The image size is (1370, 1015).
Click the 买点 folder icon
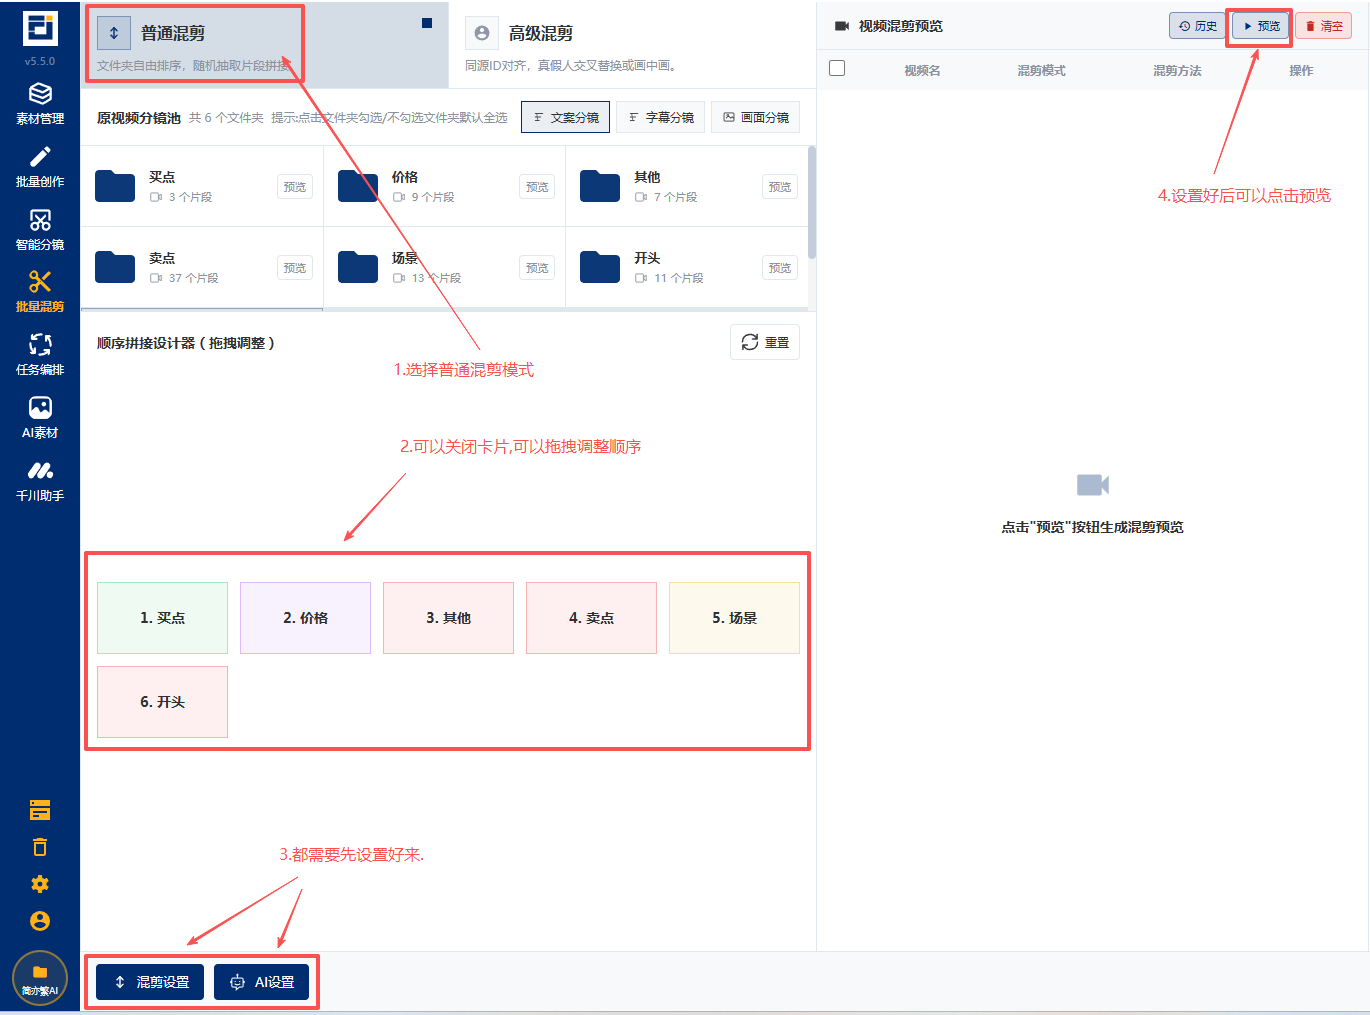[x=115, y=186]
